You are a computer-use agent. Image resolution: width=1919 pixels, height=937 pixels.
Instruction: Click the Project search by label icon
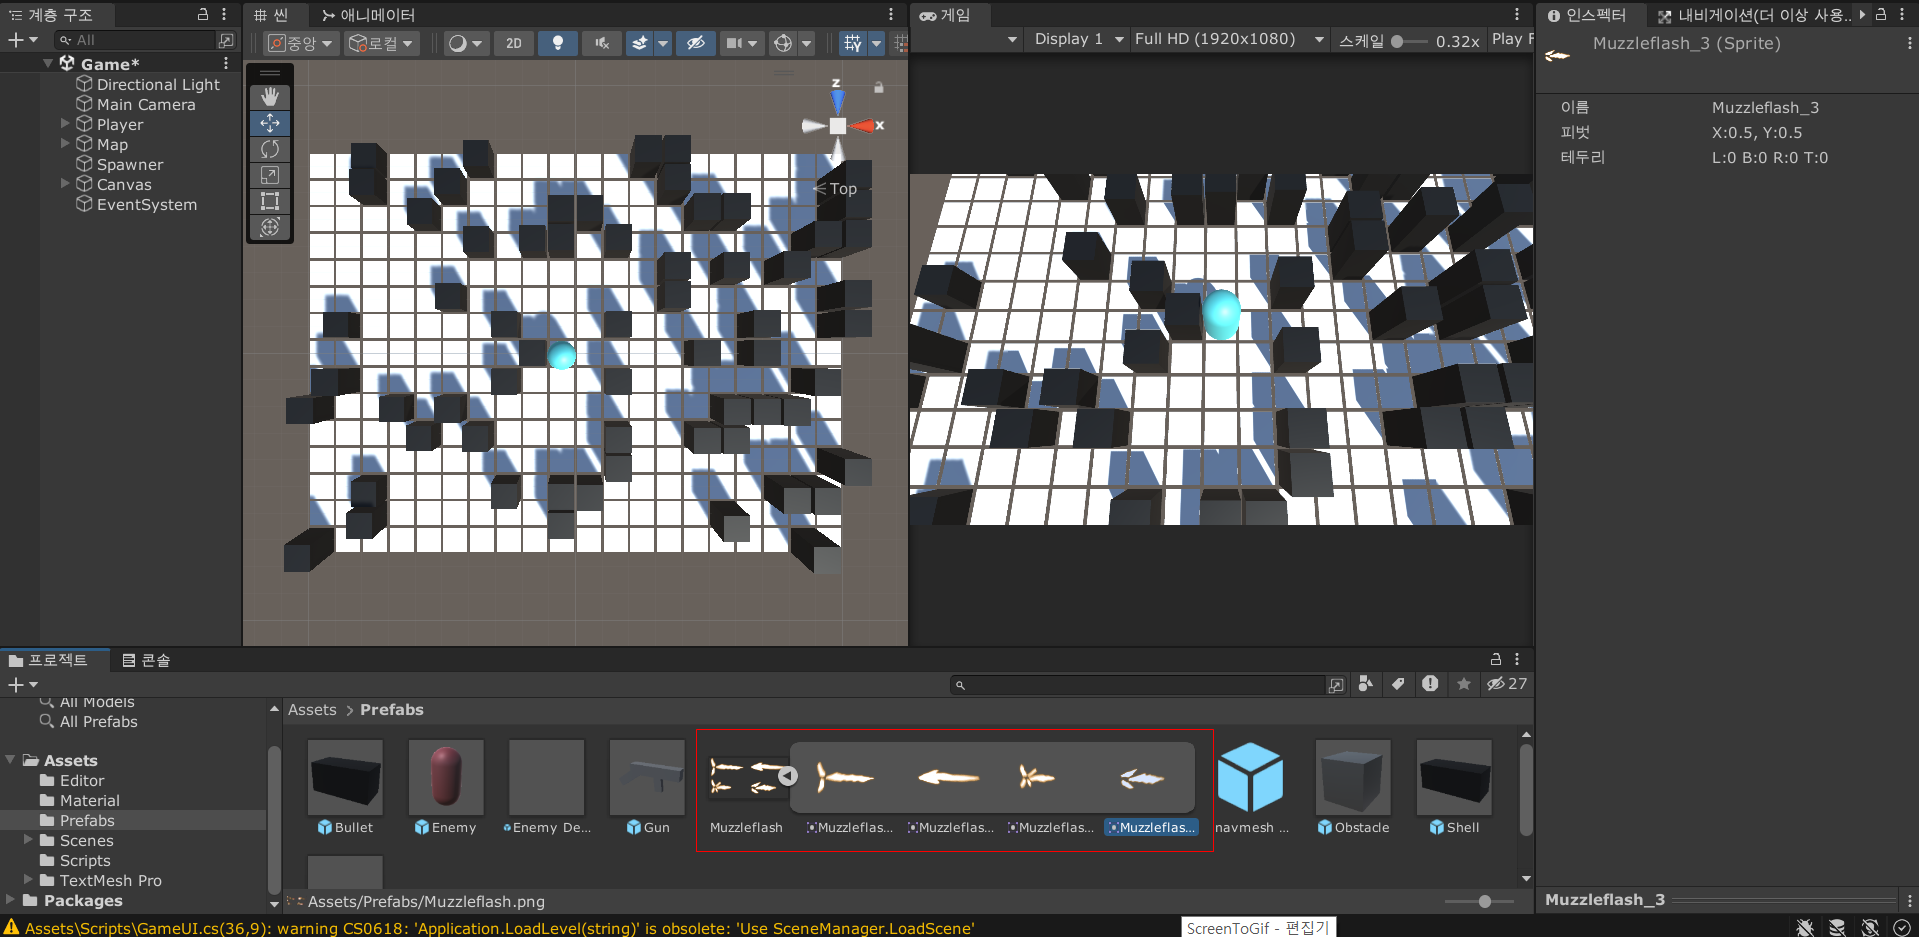coord(1398,684)
